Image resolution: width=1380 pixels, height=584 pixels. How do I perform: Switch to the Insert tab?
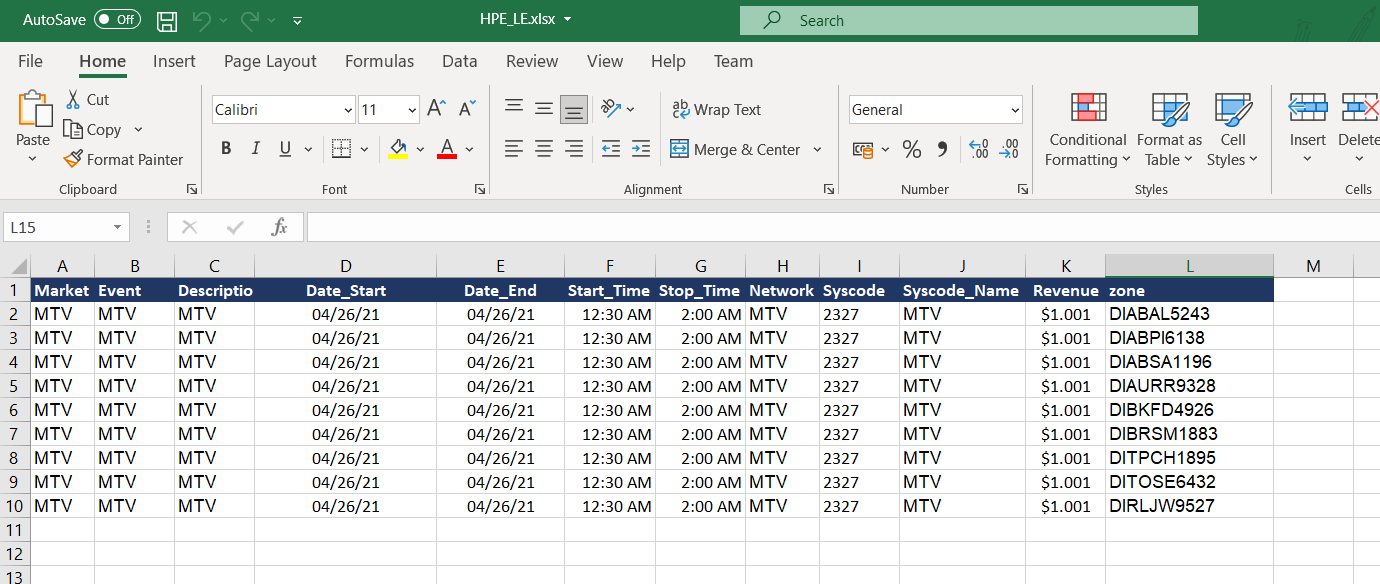(174, 61)
